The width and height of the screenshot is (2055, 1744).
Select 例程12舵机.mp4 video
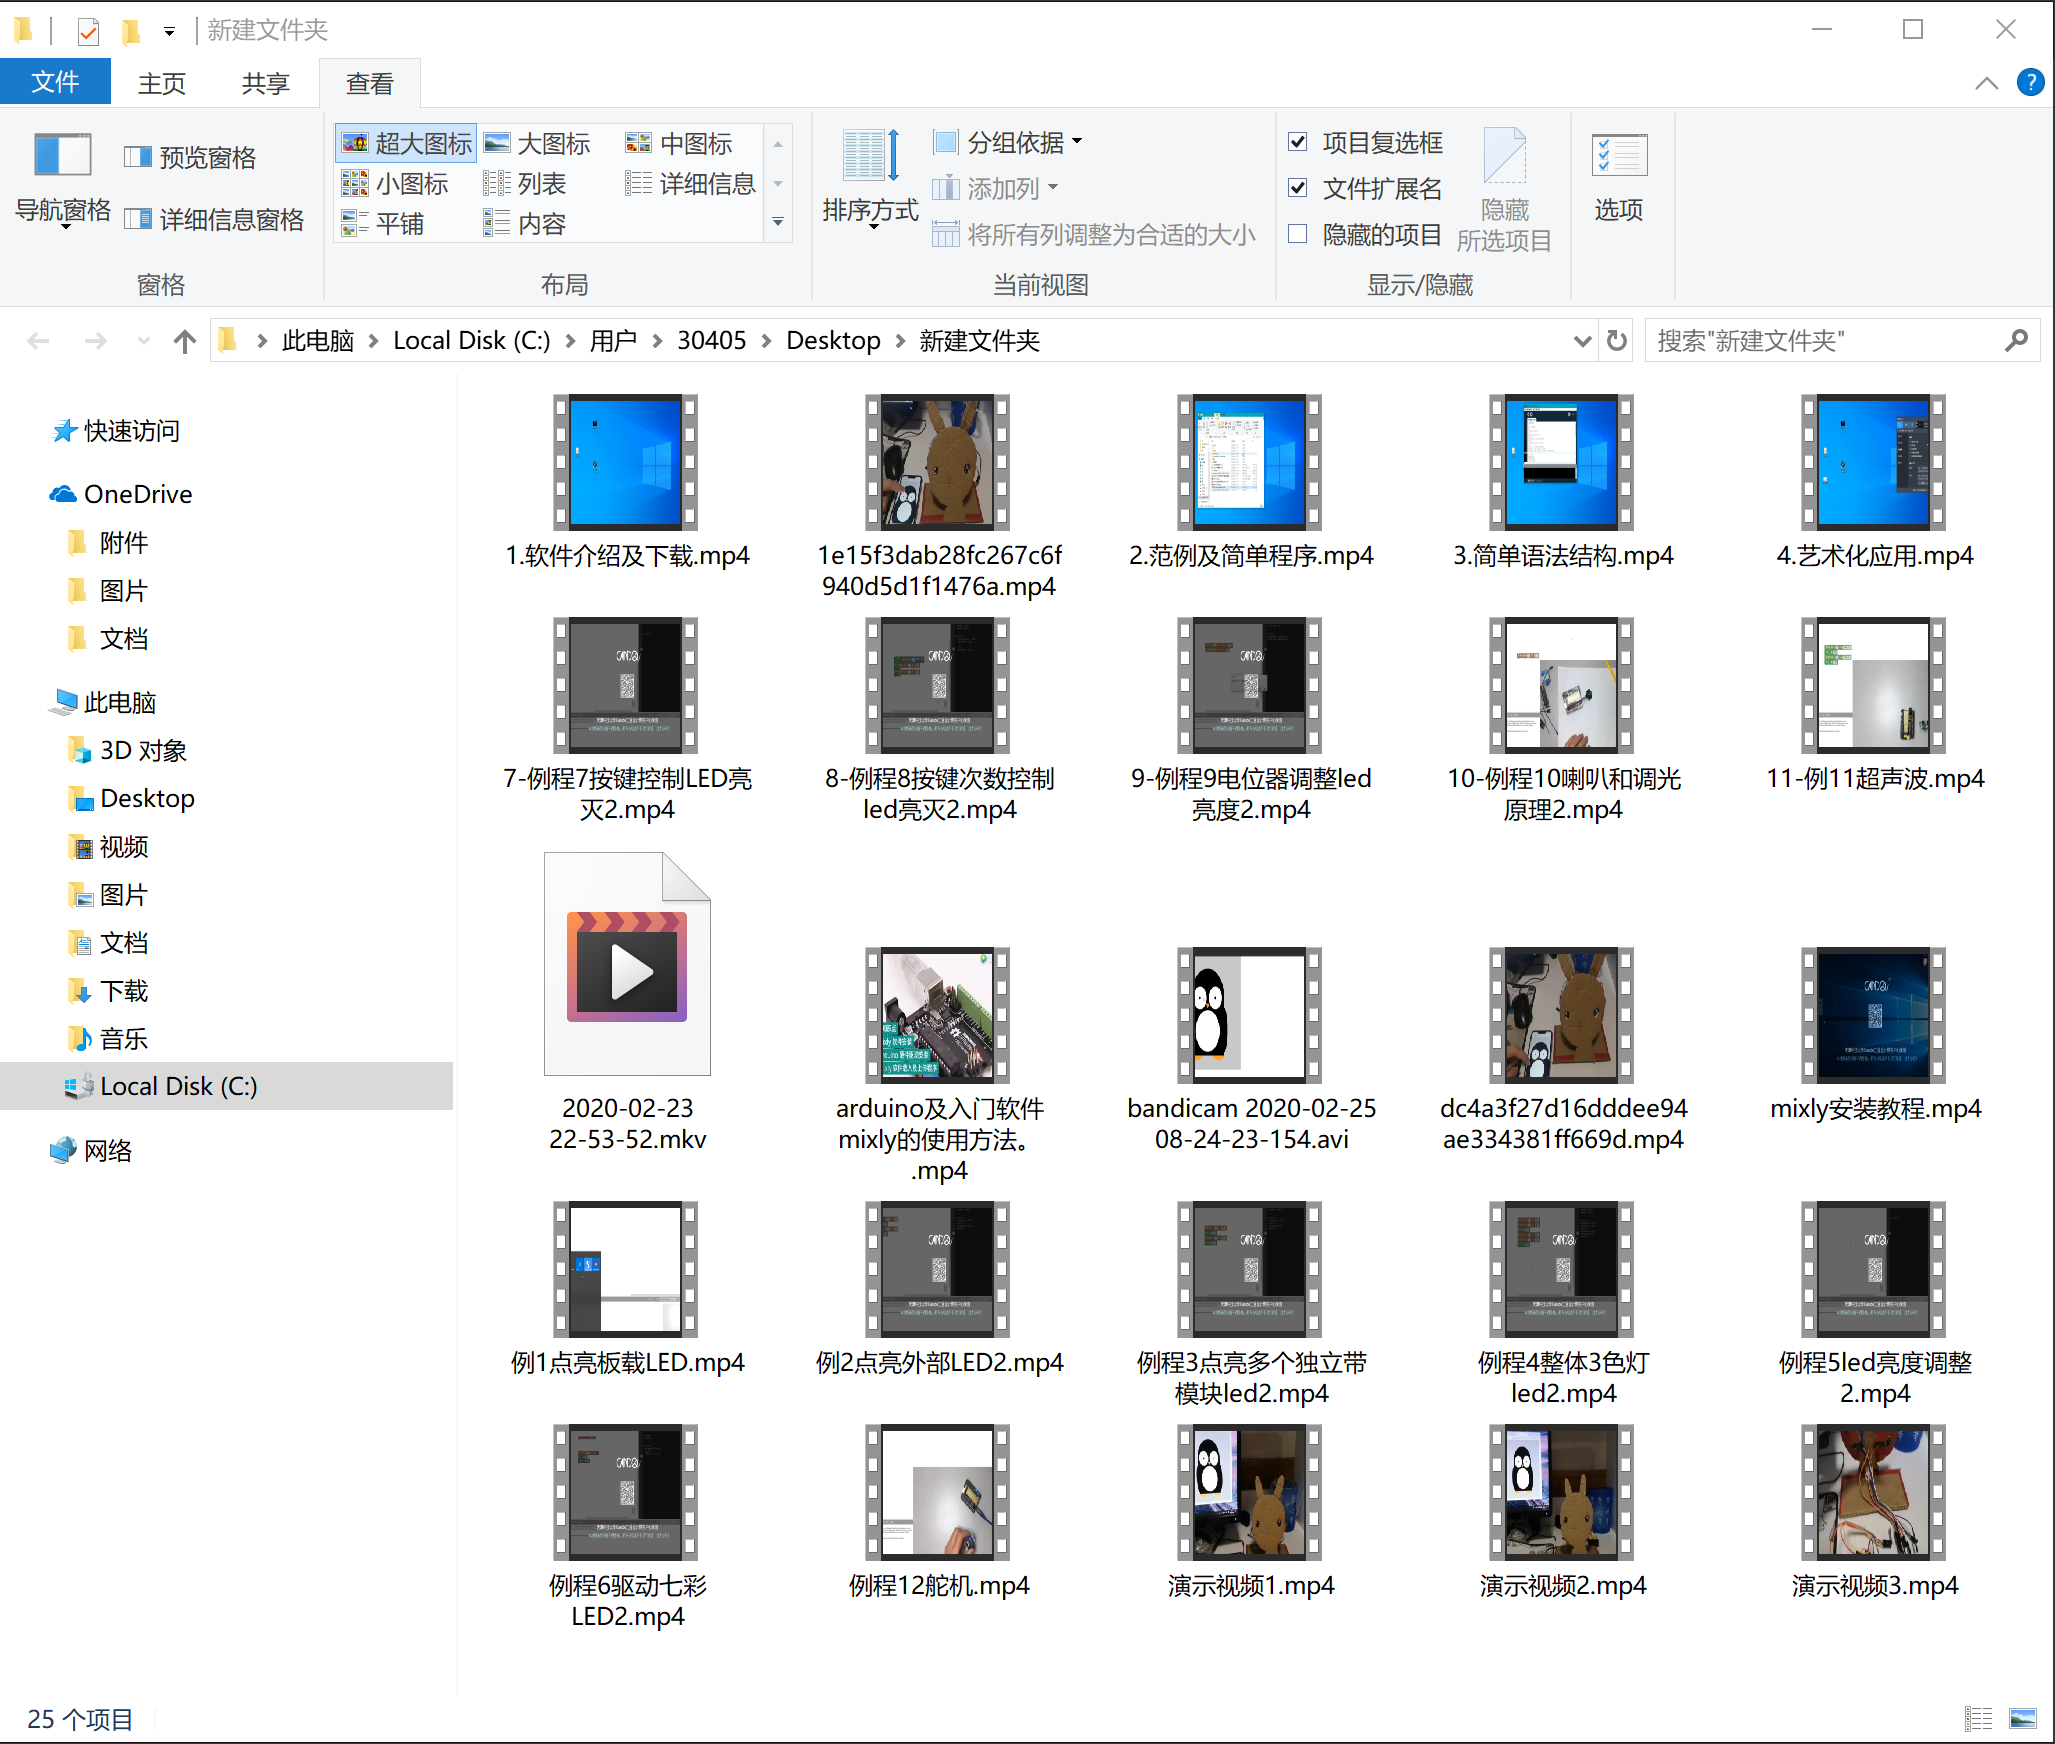pos(939,1512)
